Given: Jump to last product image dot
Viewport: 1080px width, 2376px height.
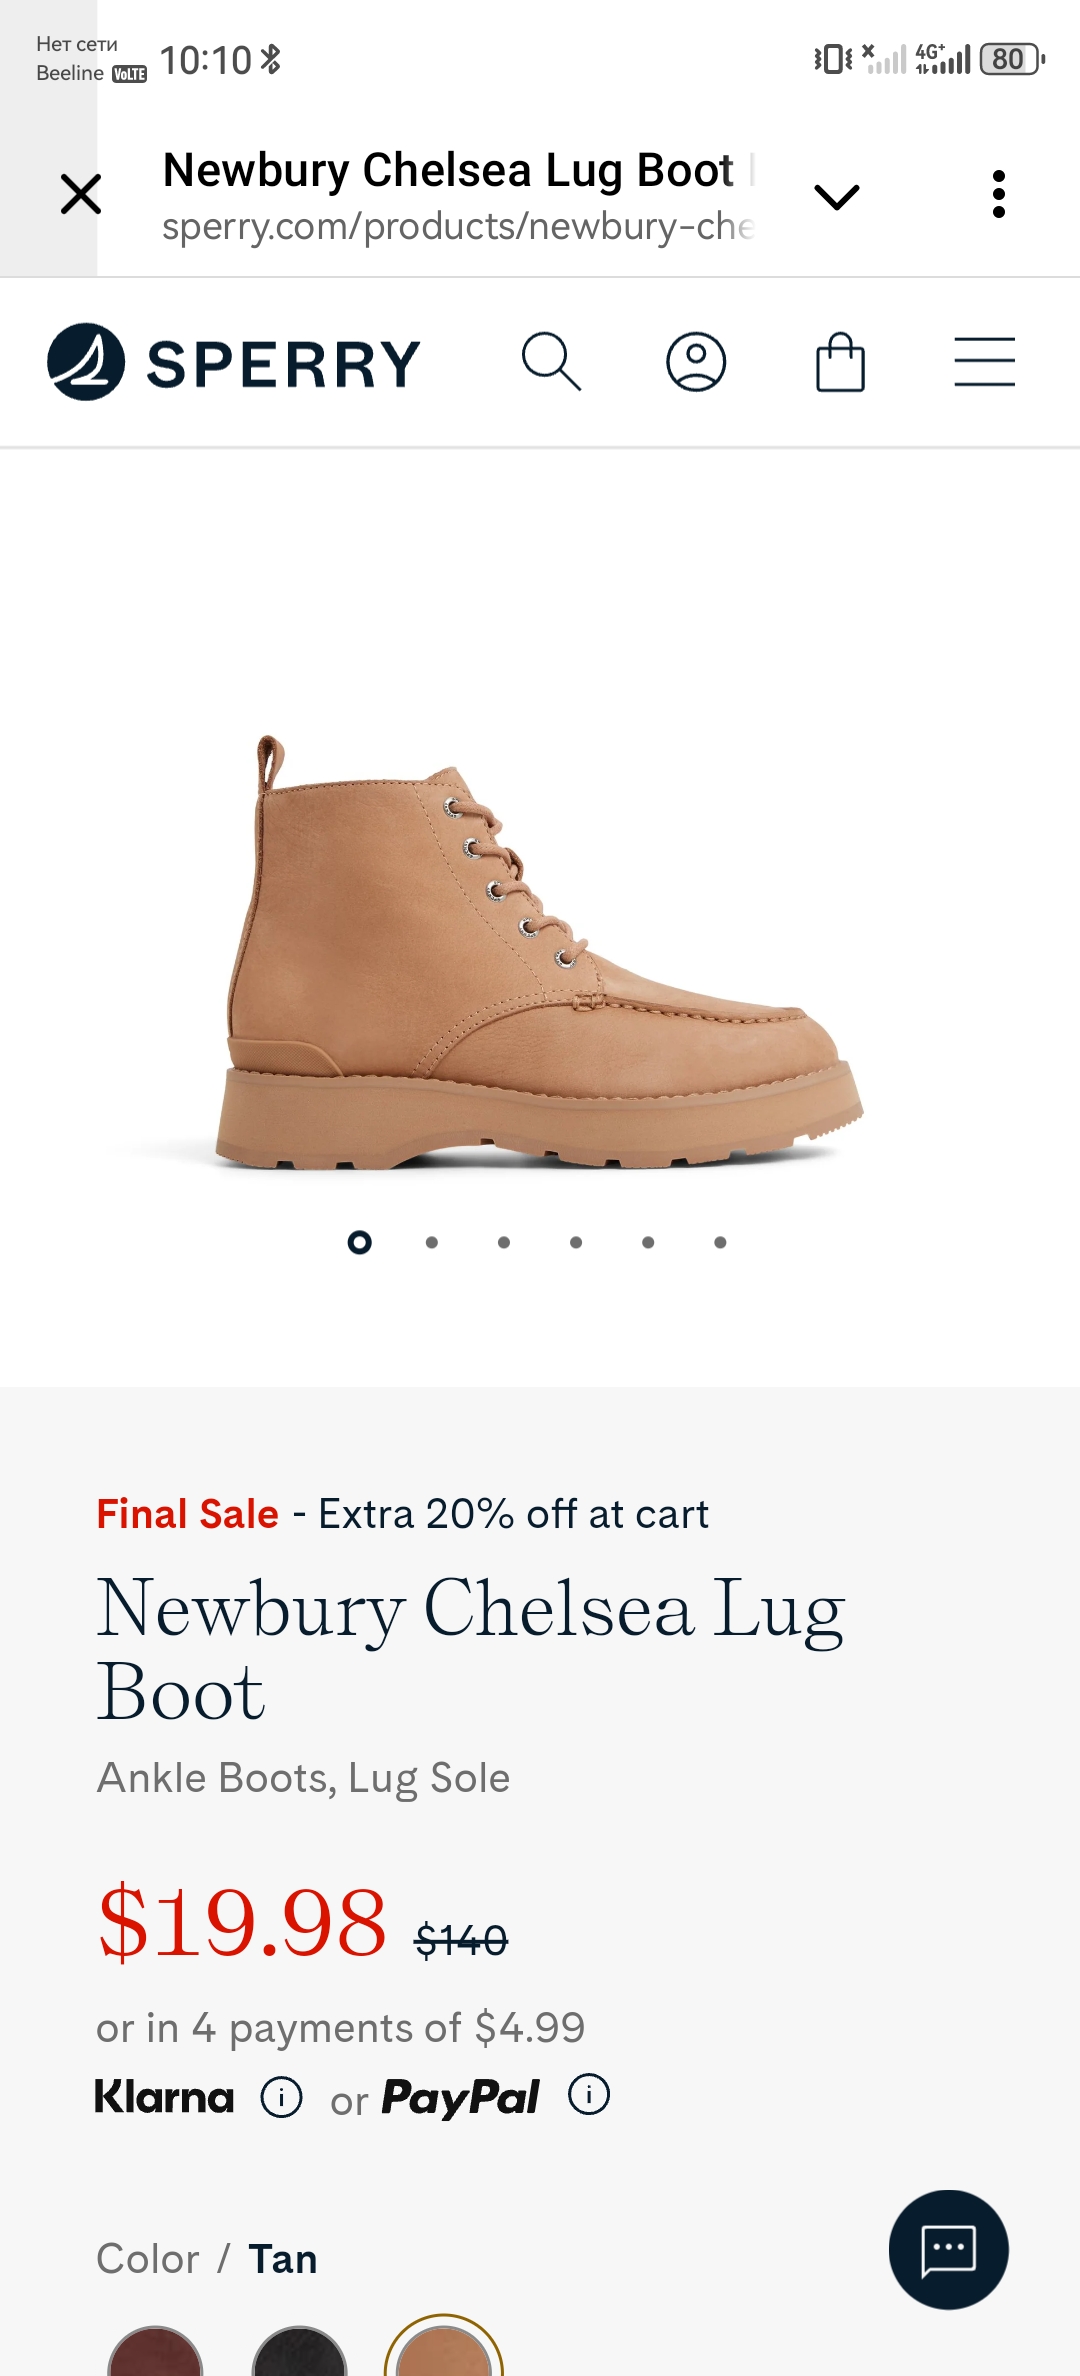Looking at the screenshot, I should click(720, 1242).
